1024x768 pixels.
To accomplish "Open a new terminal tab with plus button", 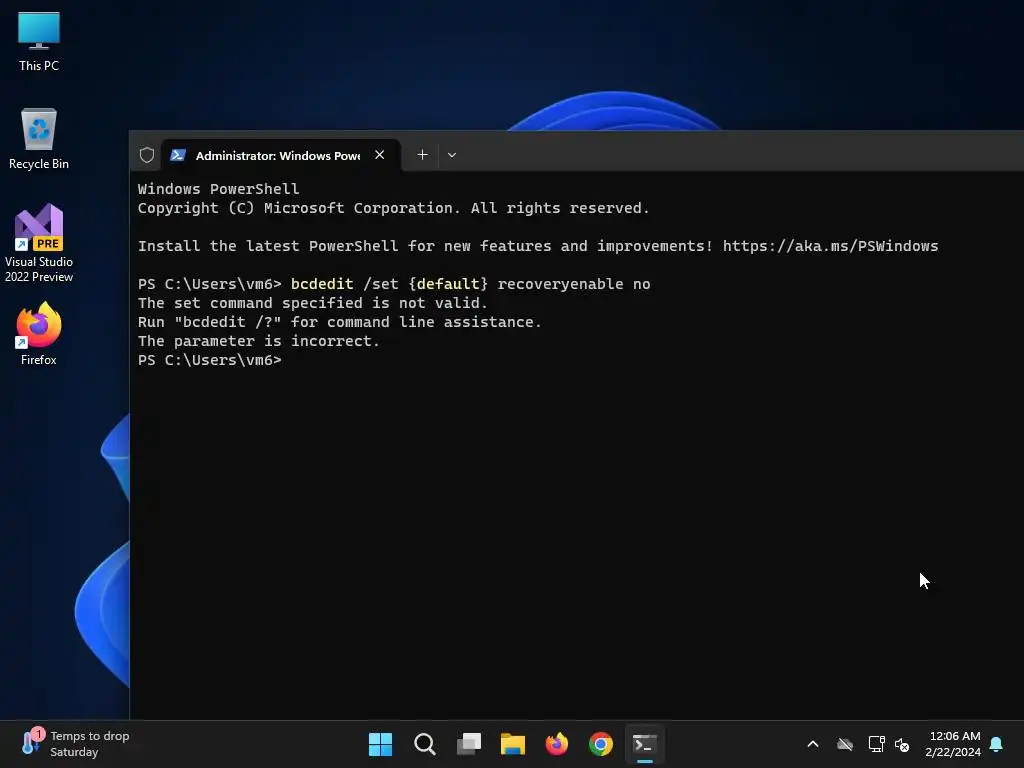I will 423,155.
